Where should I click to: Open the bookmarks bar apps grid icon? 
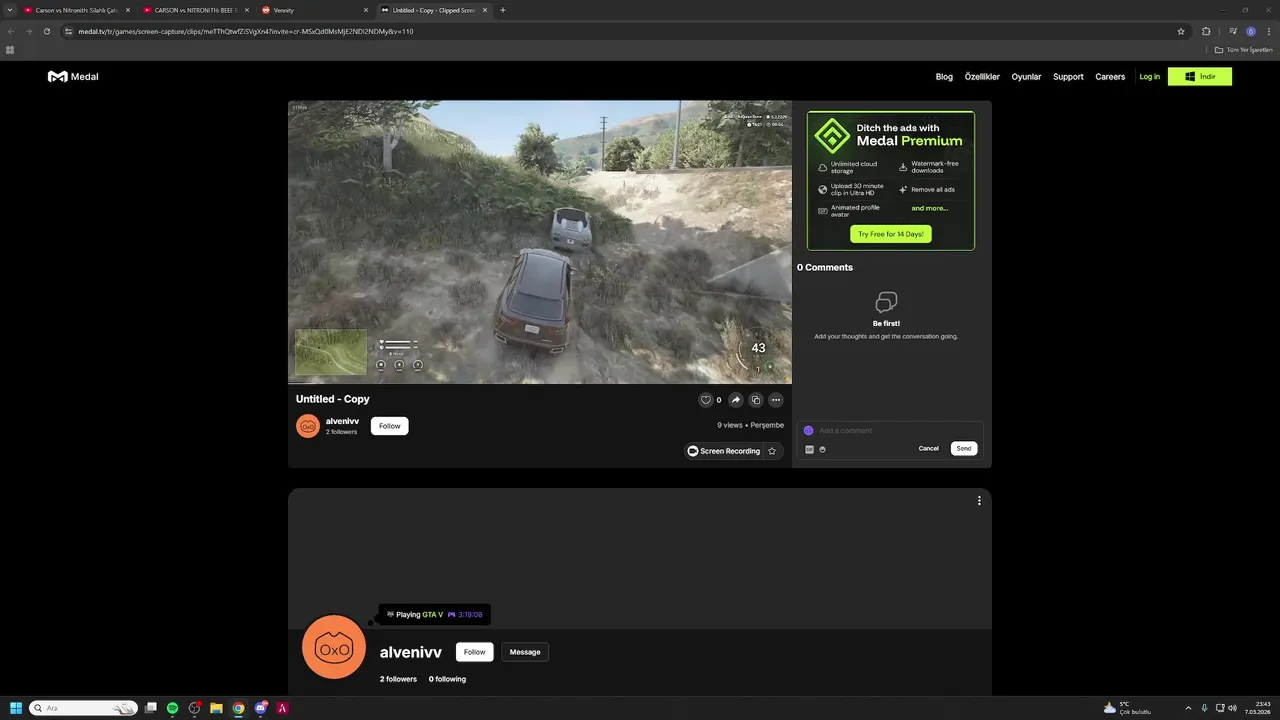coord(10,50)
